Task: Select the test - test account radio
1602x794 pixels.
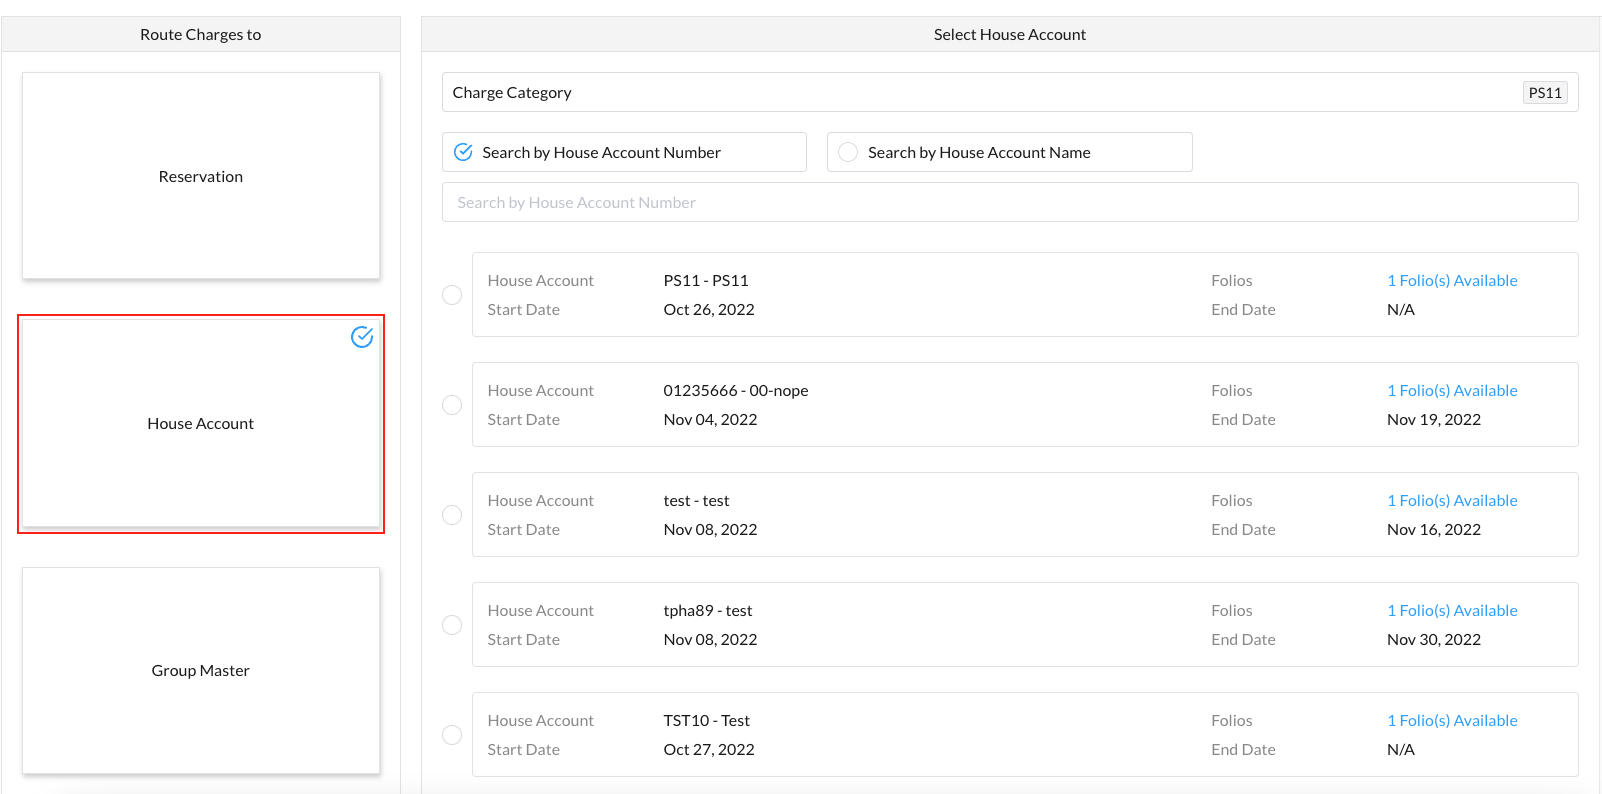Action: [452, 515]
